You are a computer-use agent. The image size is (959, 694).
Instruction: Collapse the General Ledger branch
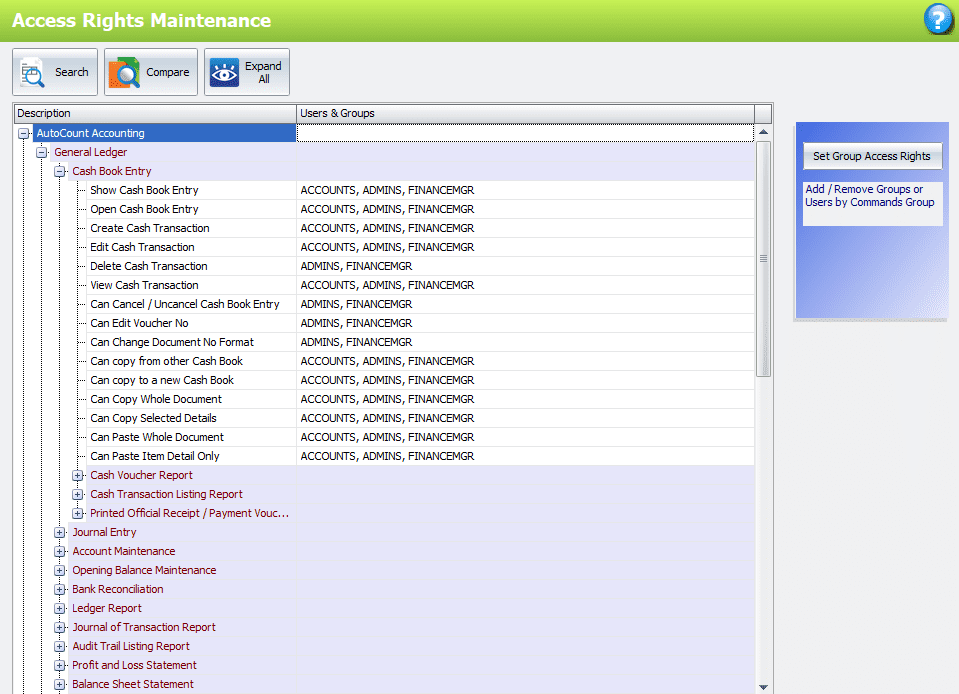pyautogui.click(x=41, y=151)
